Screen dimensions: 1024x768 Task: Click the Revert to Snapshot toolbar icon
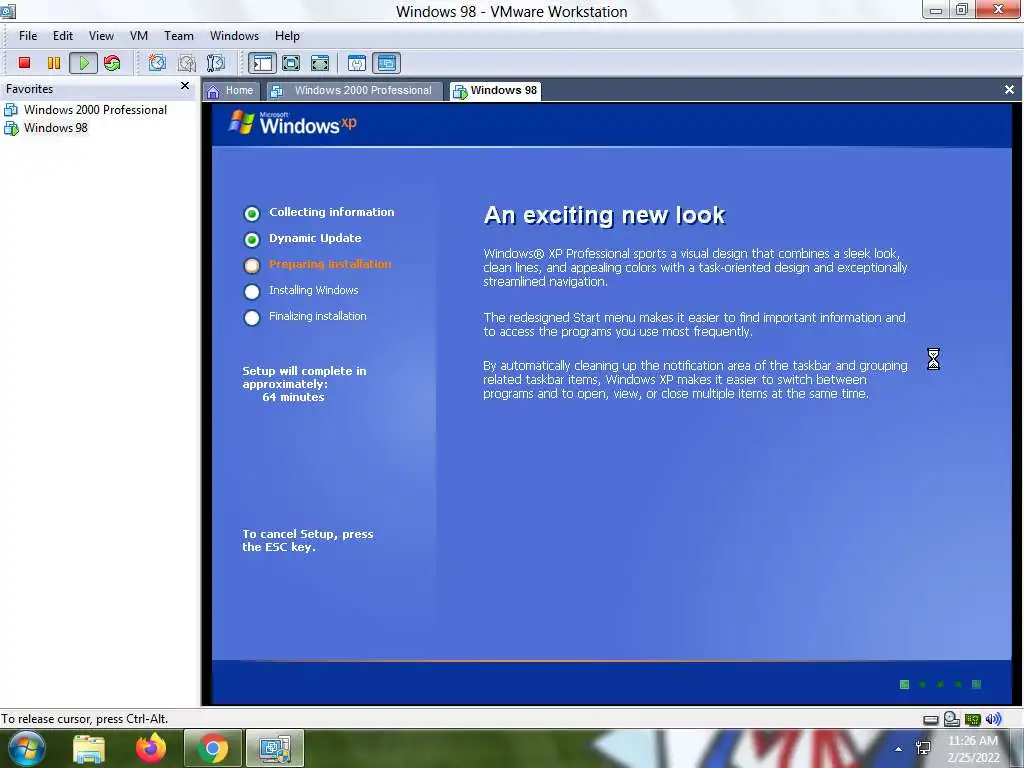pos(187,63)
